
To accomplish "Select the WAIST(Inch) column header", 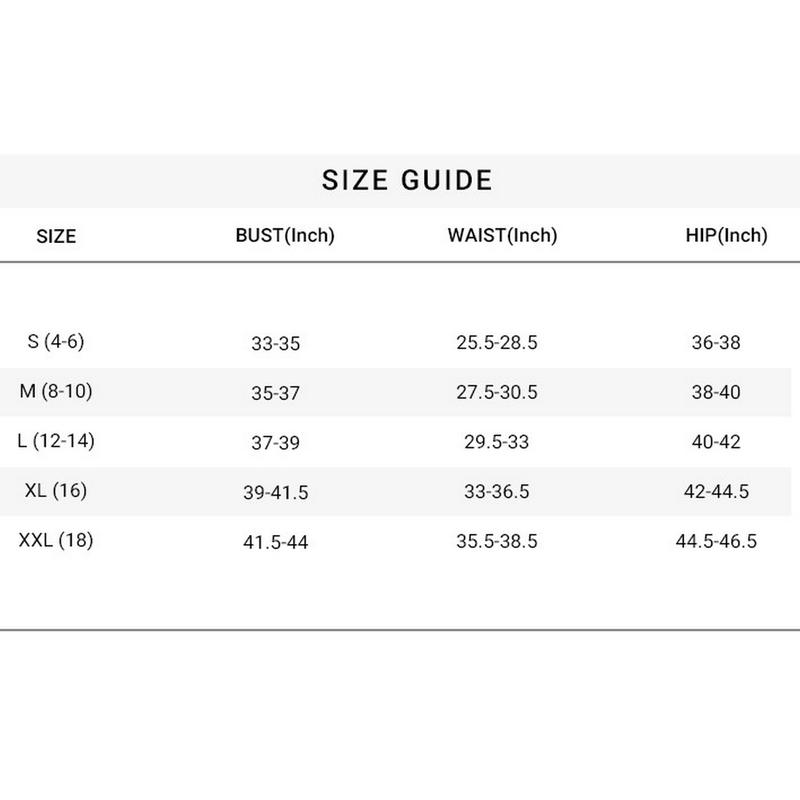I will tap(502, 236).
